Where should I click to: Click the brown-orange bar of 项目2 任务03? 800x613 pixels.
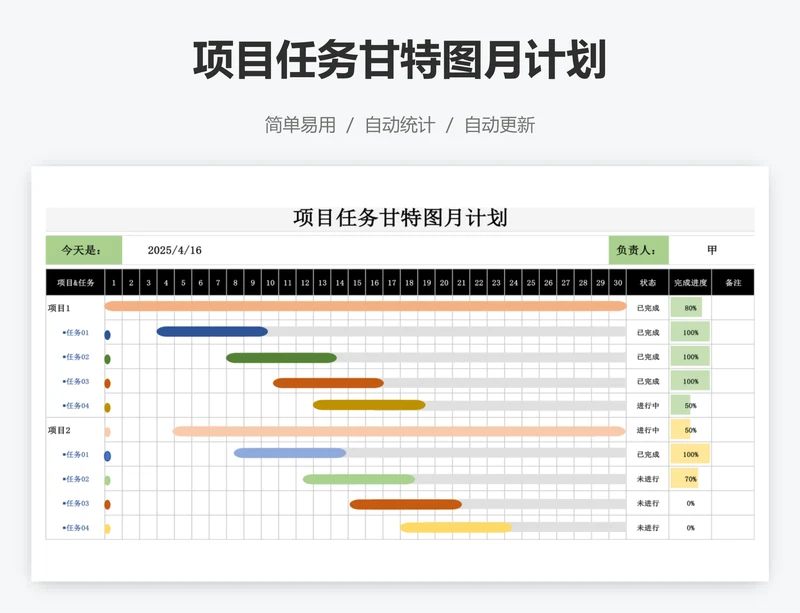[406, 504]
